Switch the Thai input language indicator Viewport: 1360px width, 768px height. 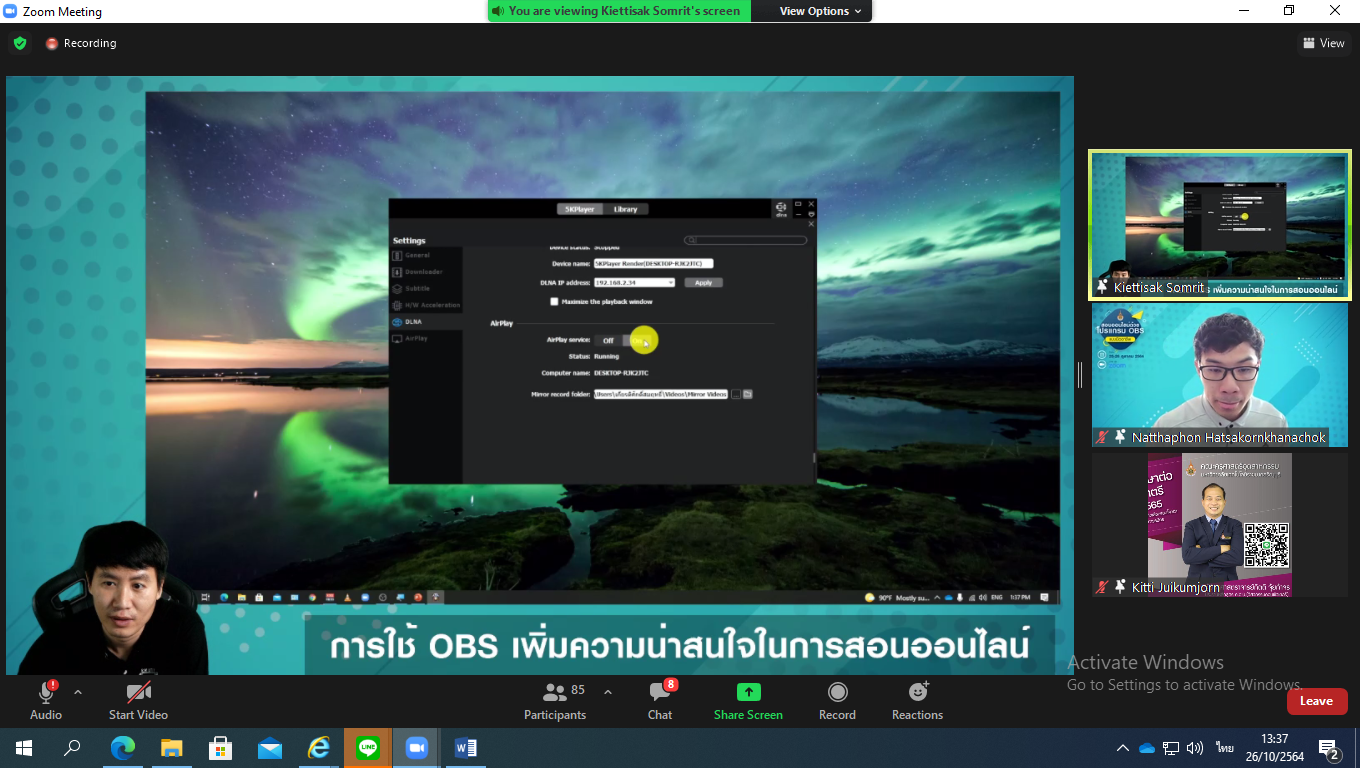[x=1225, y=748]
